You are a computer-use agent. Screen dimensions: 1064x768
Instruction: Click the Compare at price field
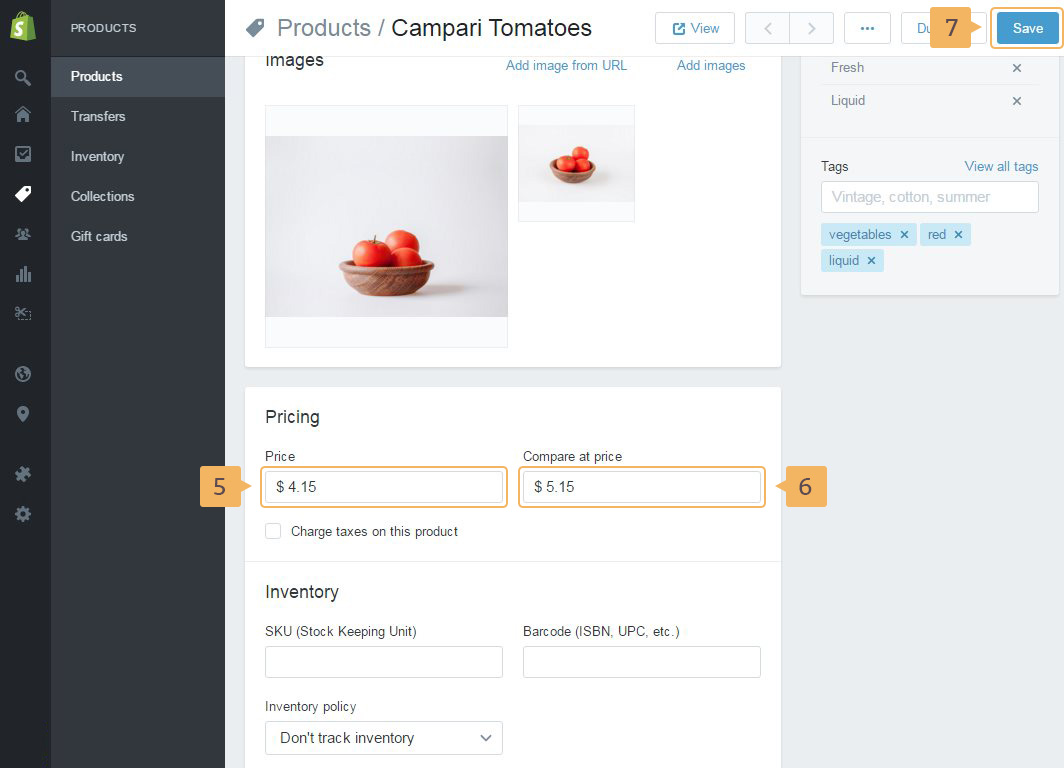(642, 487)
